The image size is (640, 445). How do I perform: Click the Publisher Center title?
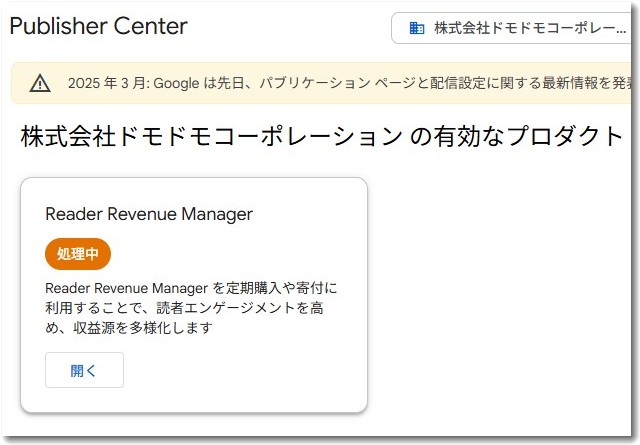(x=98, y=26)
